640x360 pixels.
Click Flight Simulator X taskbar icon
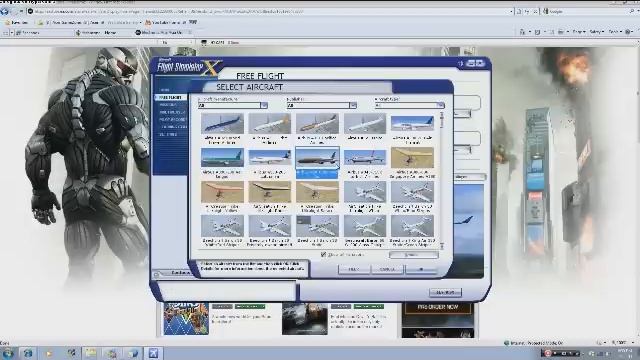(153, 353)
